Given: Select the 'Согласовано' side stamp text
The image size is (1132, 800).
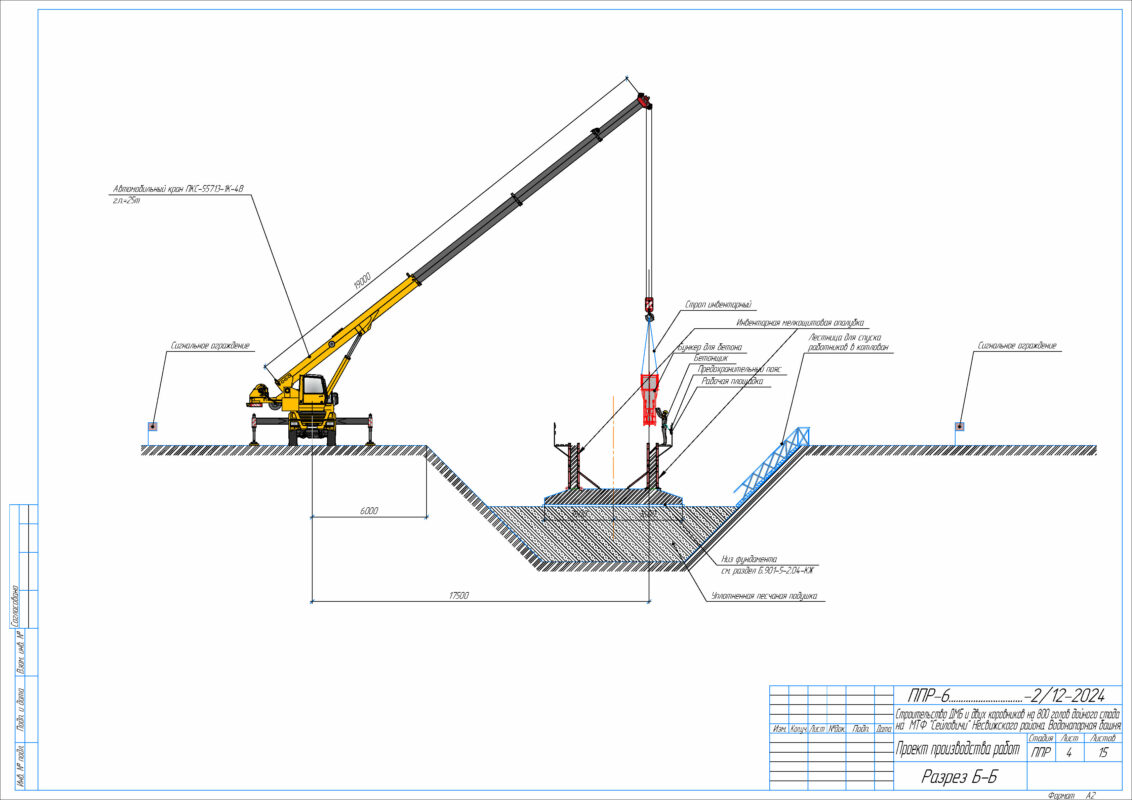Looking at the screenshot, I should coord(16,606).
